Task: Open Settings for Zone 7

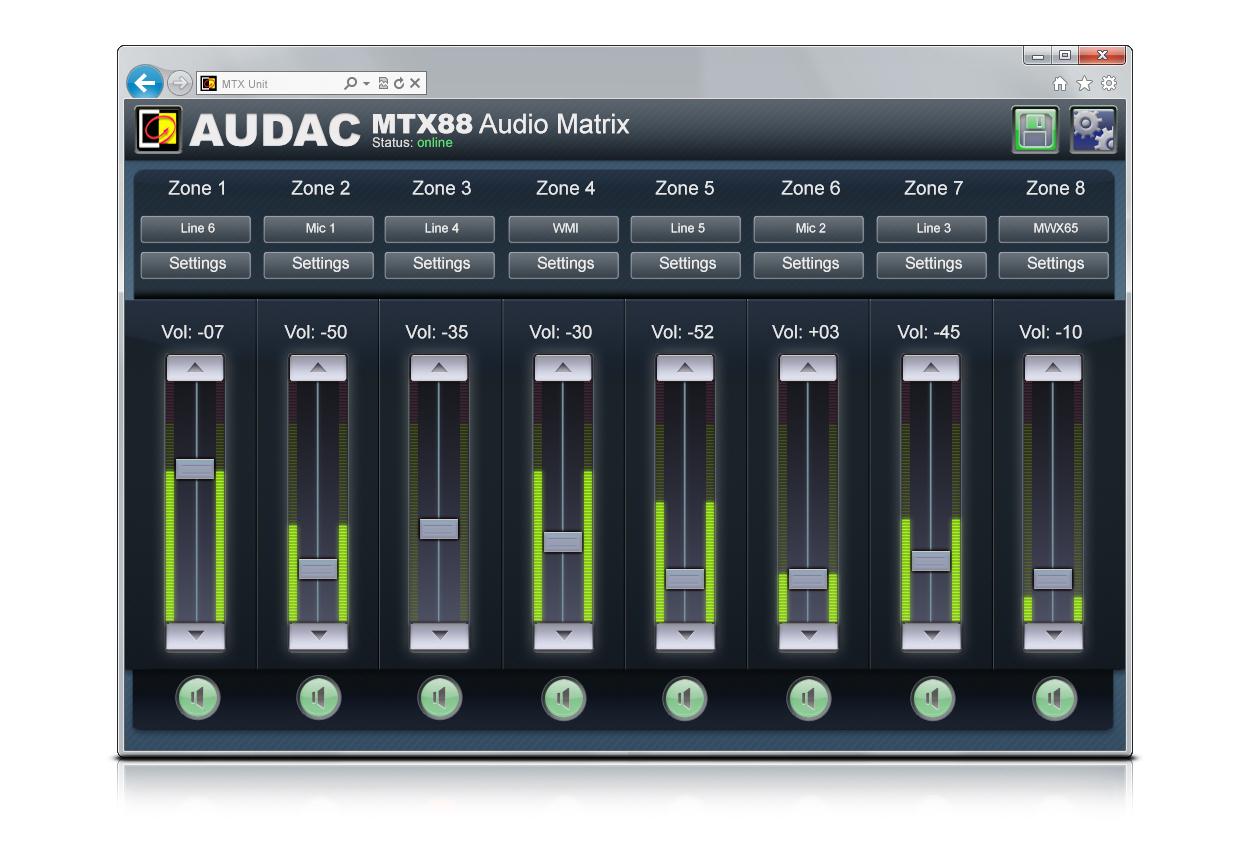Action: point(932,264)
